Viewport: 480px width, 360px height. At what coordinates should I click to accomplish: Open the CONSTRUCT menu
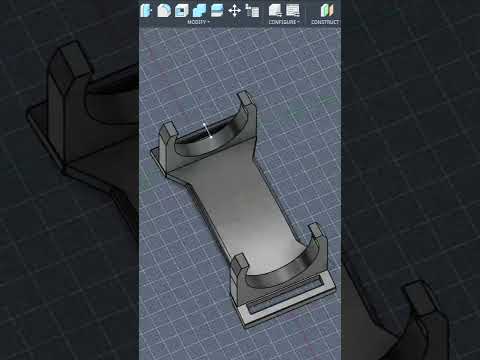pyautogui.click(x=325, y=22)
